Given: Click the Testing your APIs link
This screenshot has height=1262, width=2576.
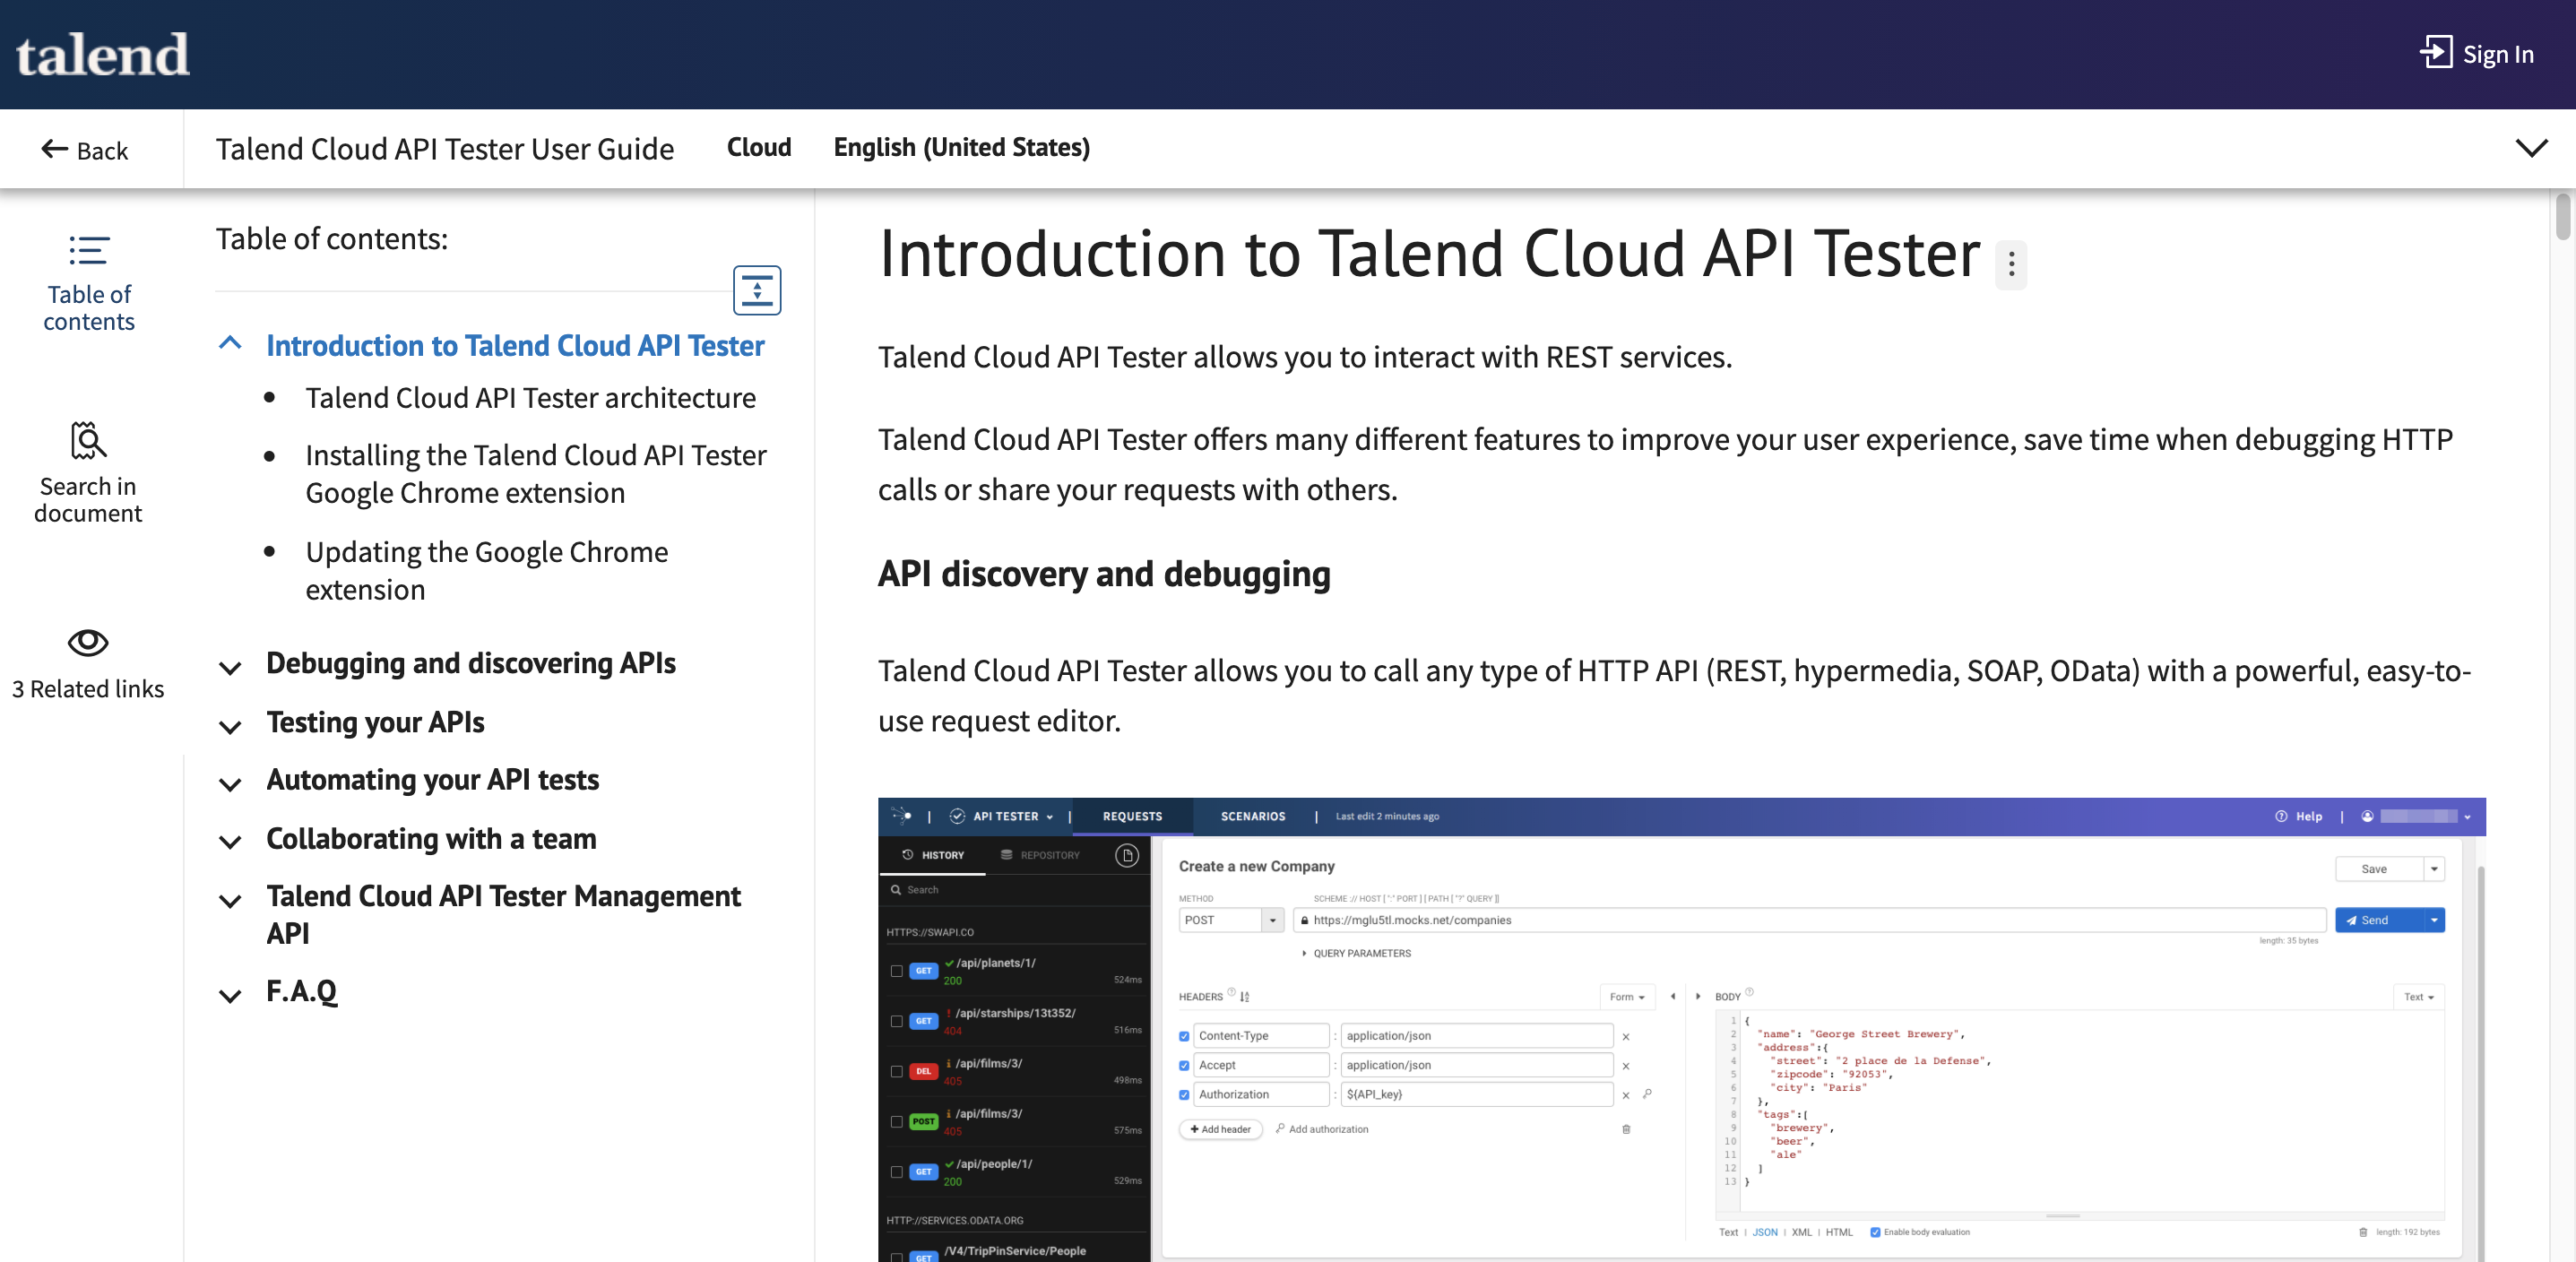Looking at the screenshot, I should pos(375,722).
